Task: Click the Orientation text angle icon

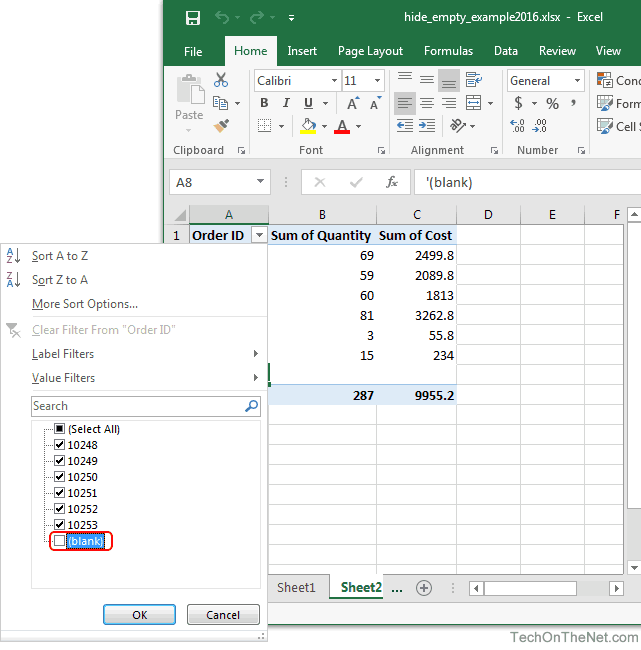Action: [x=458, y=126]
